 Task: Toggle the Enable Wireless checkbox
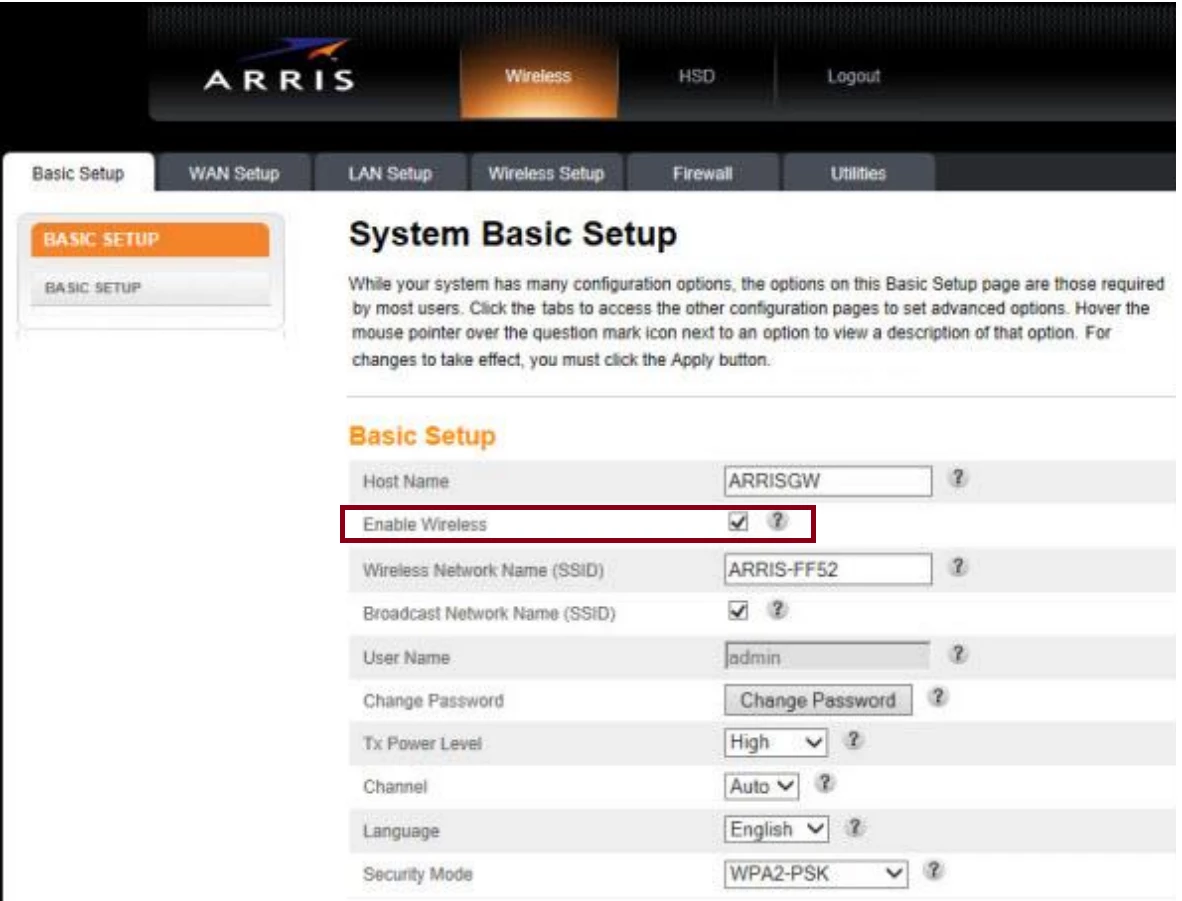tap(738, 522)
